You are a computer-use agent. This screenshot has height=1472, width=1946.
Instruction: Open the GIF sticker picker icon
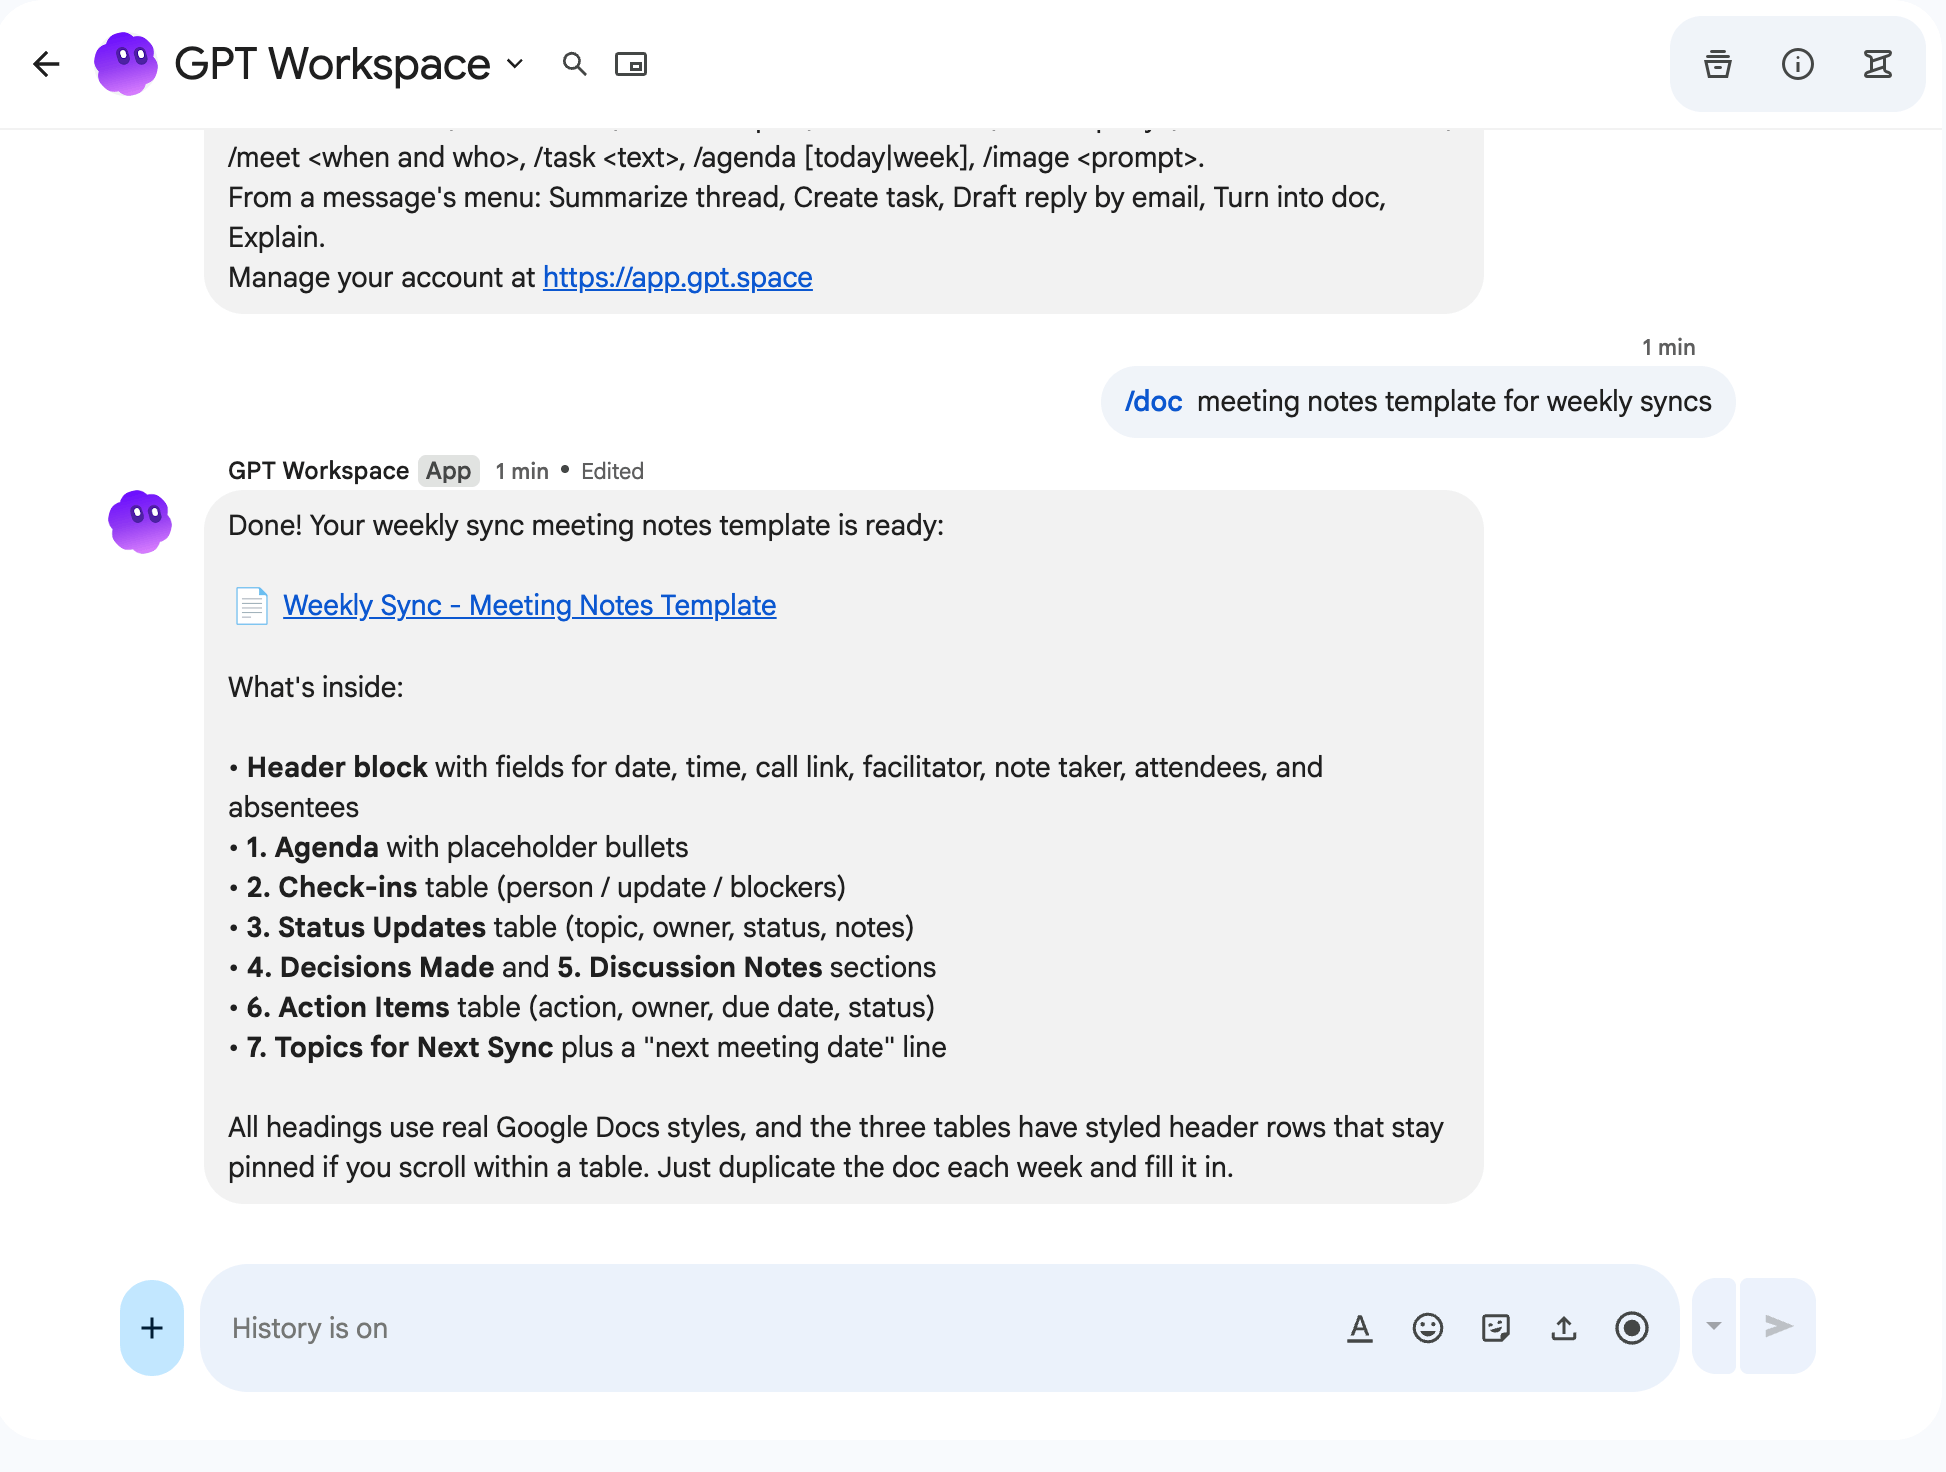click(x=1496, y=1328)
